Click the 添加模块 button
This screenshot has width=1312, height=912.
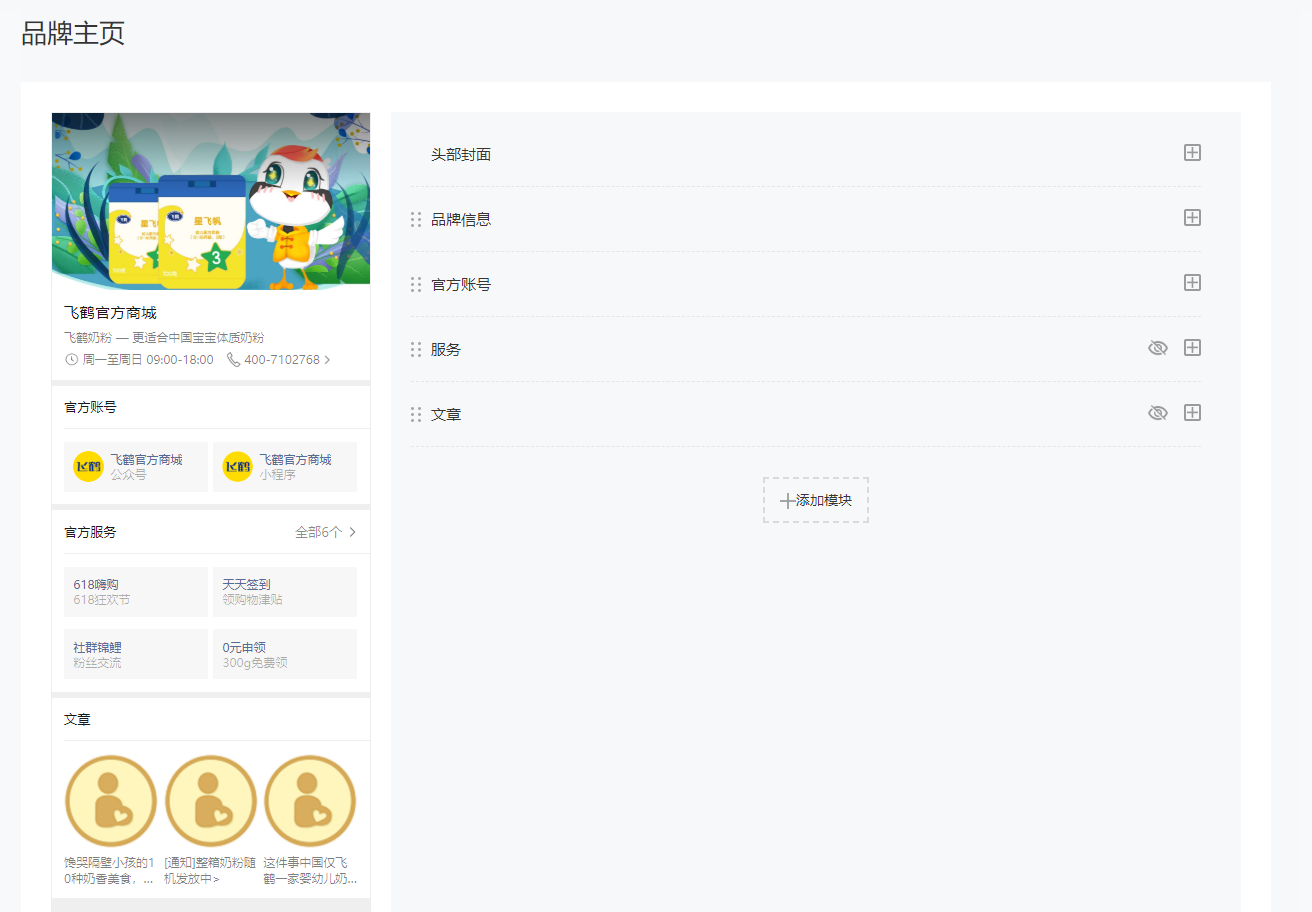pyautogui.click(x=816, y=500)
